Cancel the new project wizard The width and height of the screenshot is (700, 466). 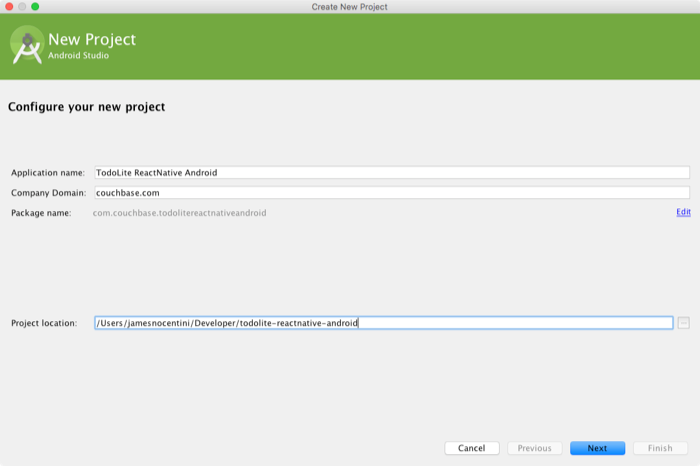(x=472, y=448)
